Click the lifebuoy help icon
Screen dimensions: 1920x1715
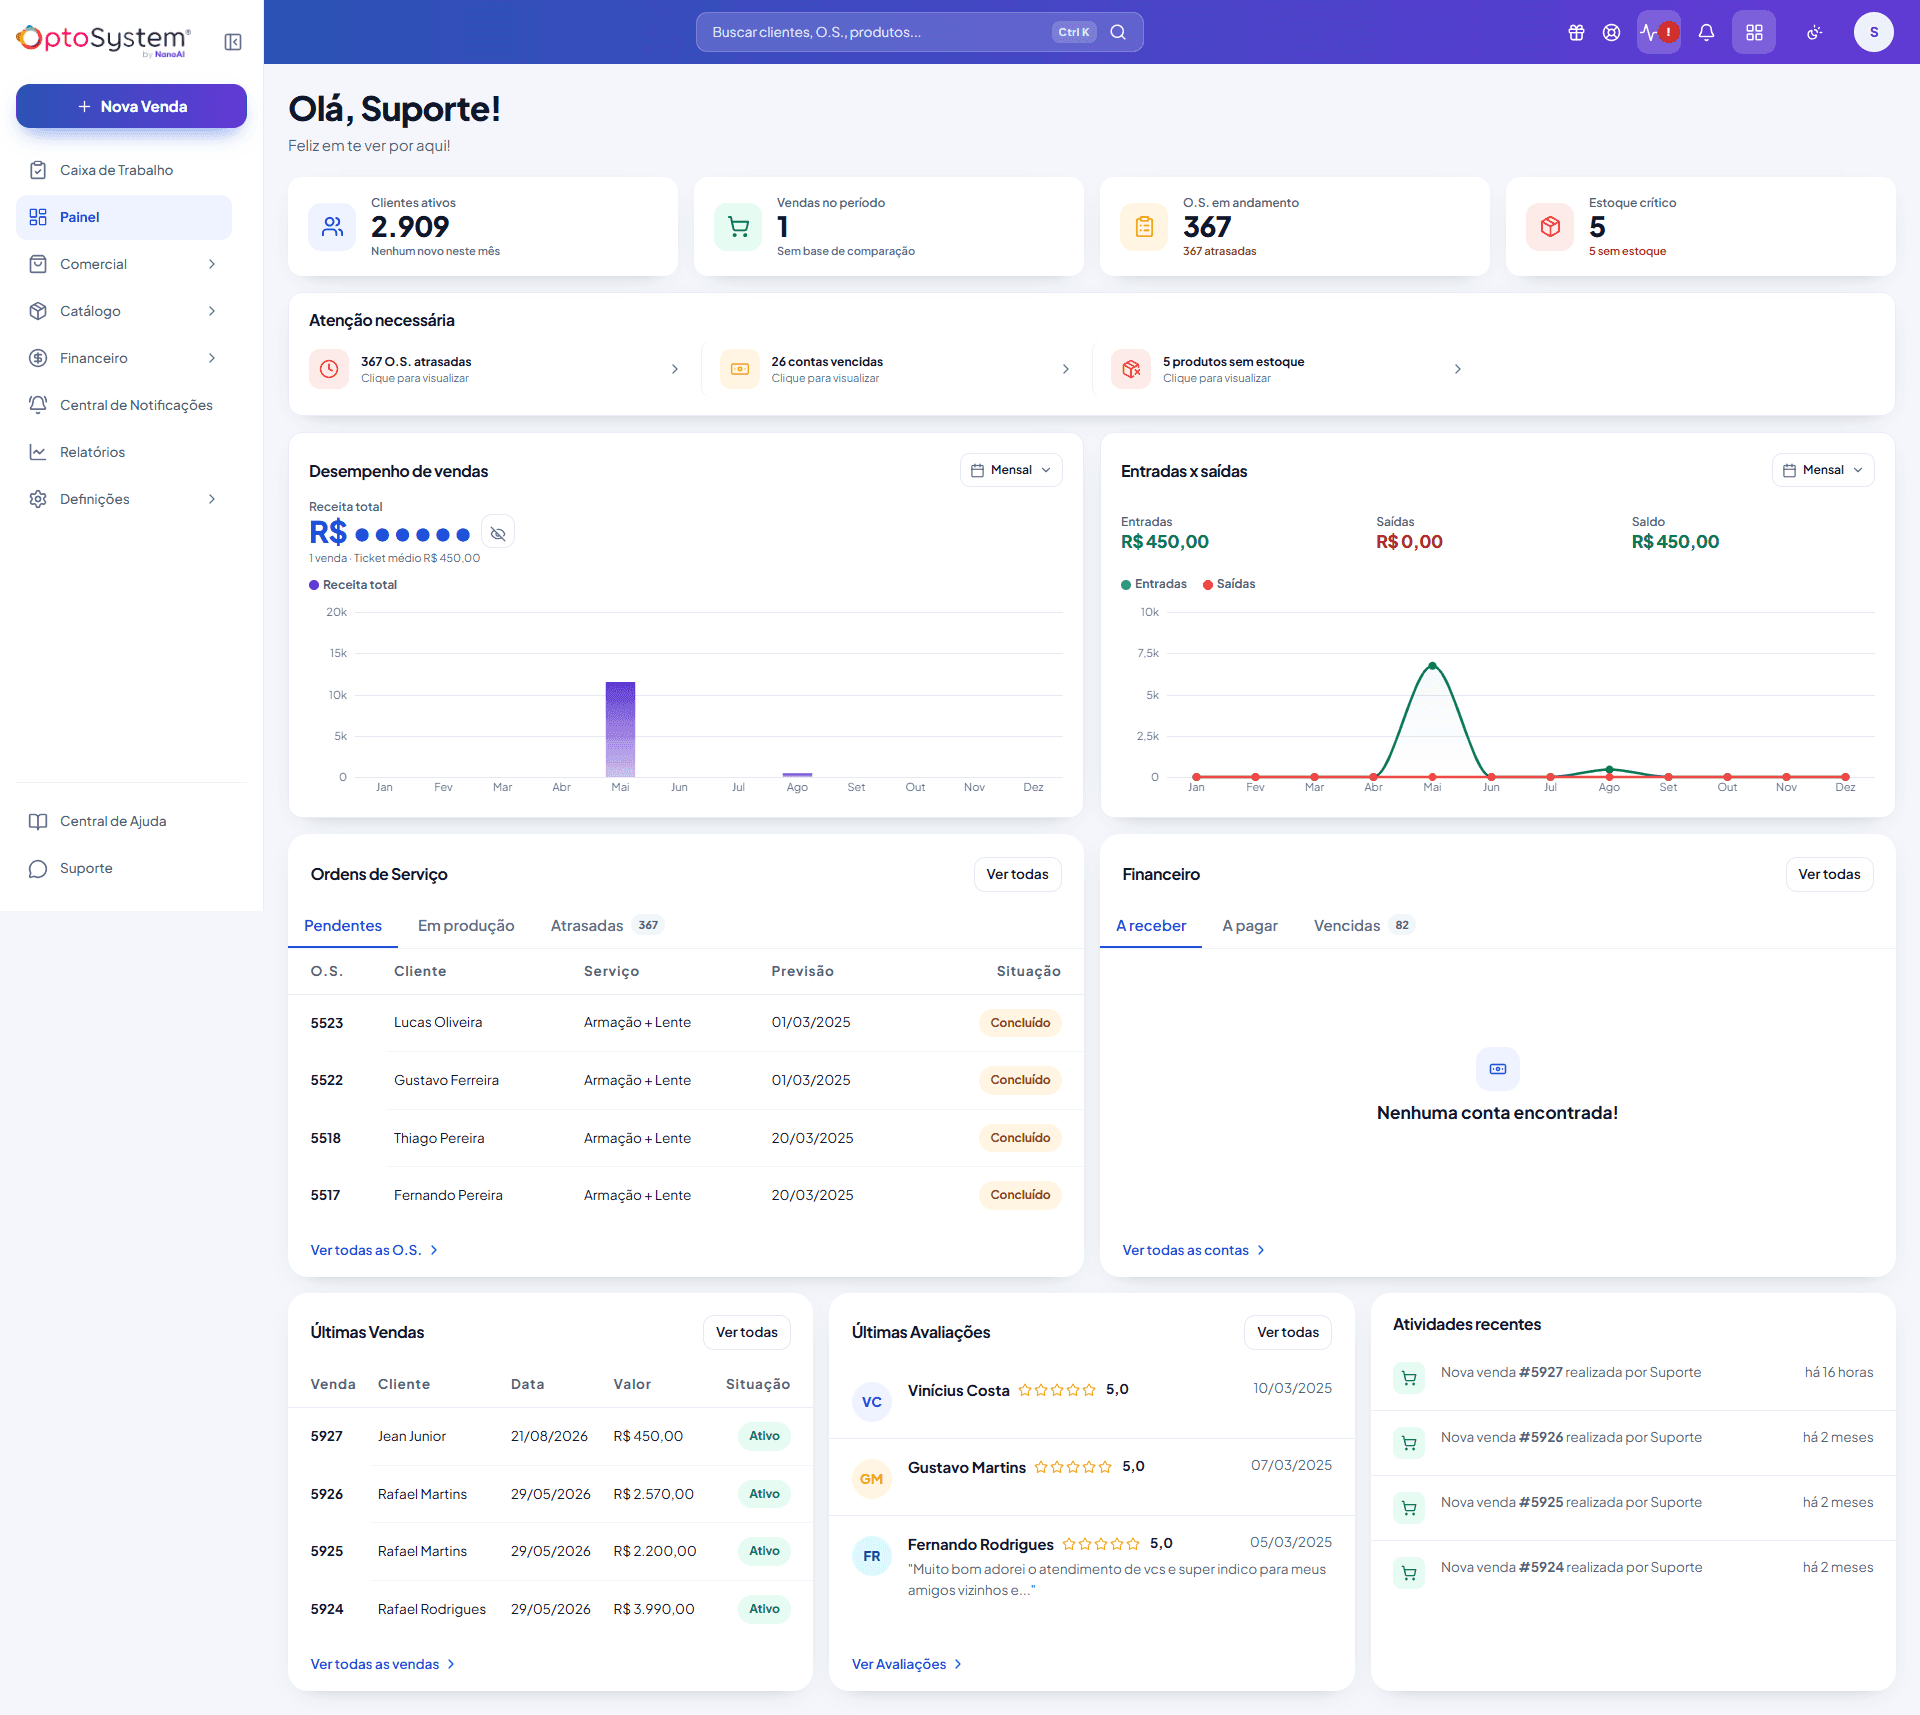tap(1611, 32)
